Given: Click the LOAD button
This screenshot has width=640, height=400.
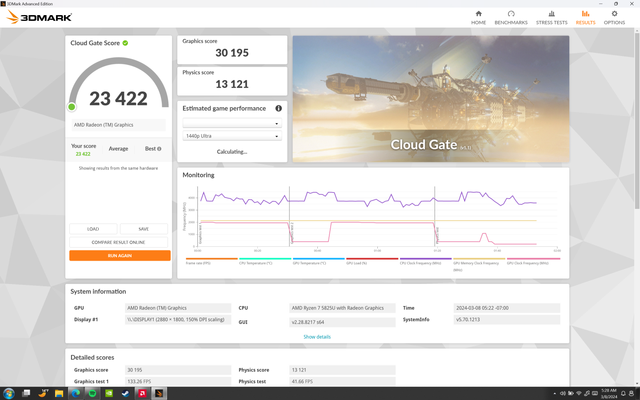Looking at the screenshot, I should click(x=93, y=229).
